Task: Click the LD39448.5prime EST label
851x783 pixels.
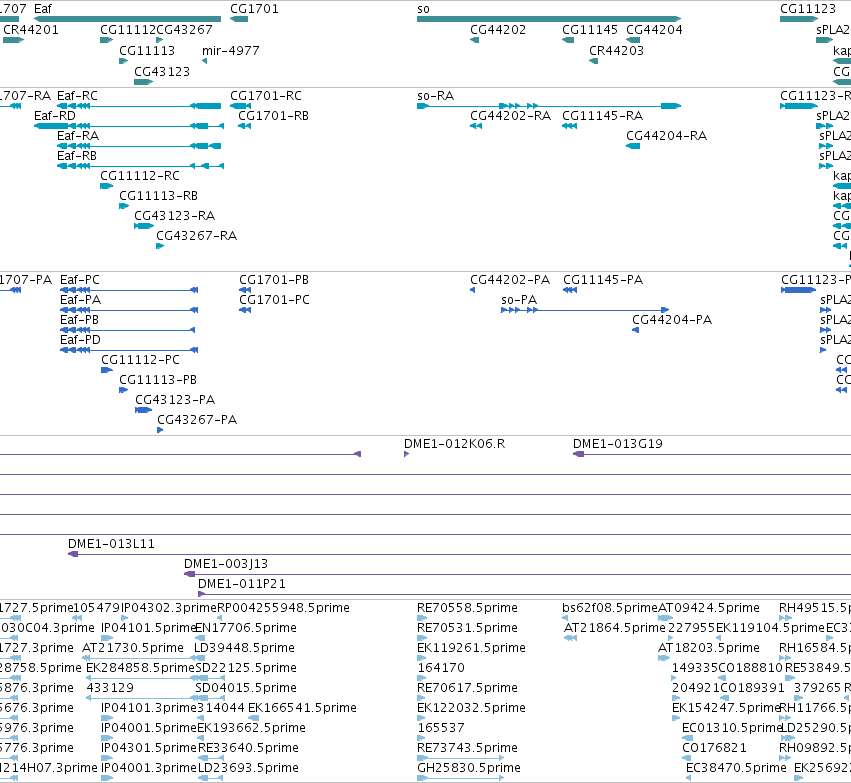Action: coord(244,648)
